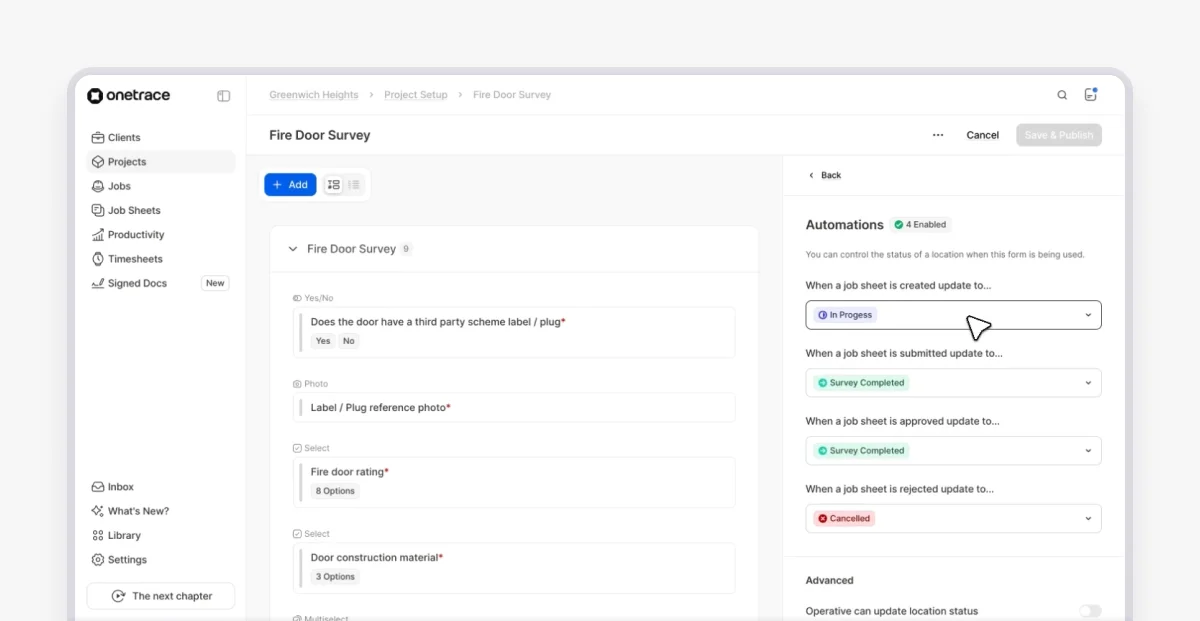Open Signed Docs in the sidebar
The height and width of the screenshot is (621, 1200).
160,283
